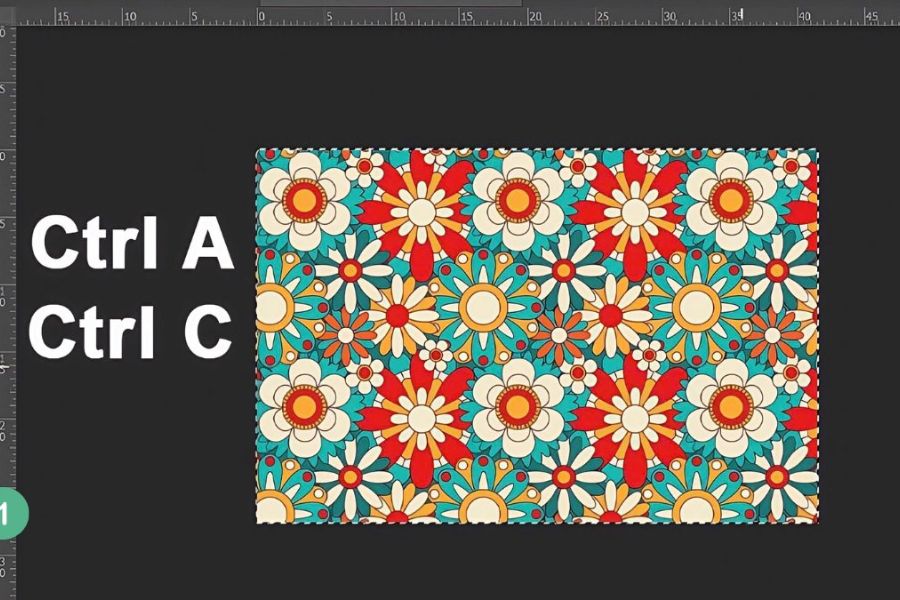Click the 'Ctrl A' shortcut text overlay

click(132, 245)
